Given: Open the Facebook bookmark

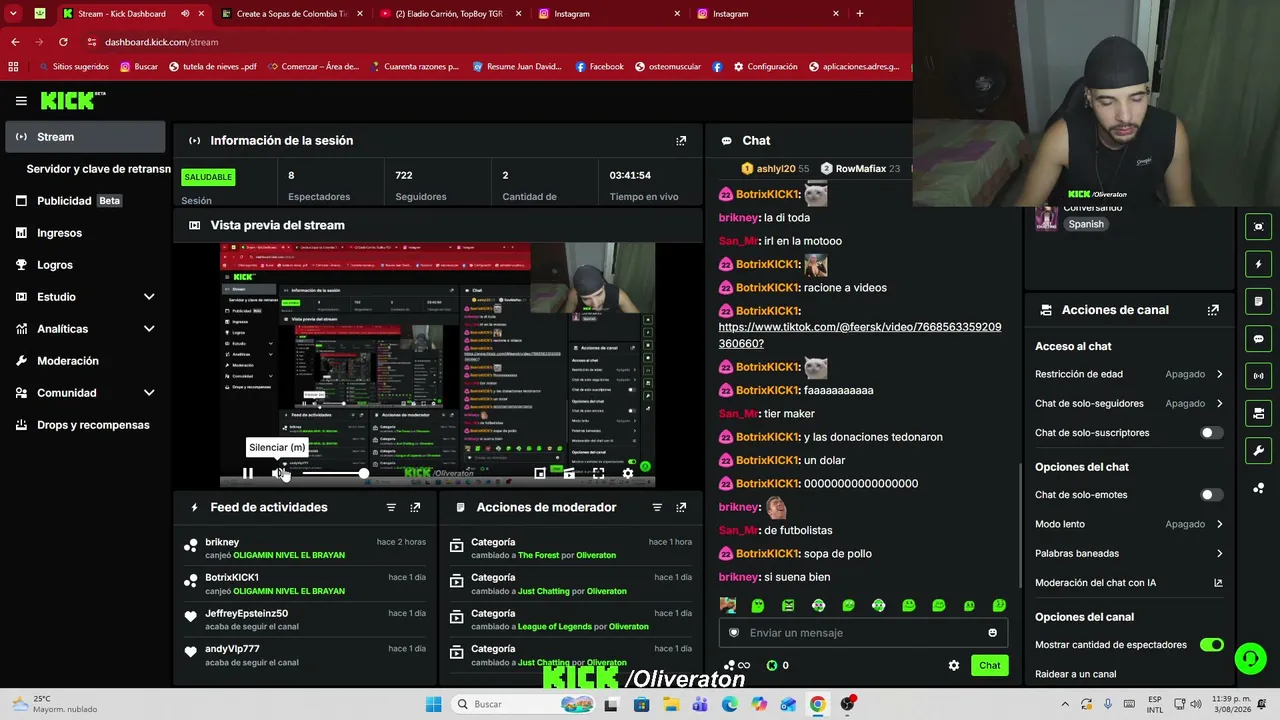Looking at the screenshot, I should point(599,67).
